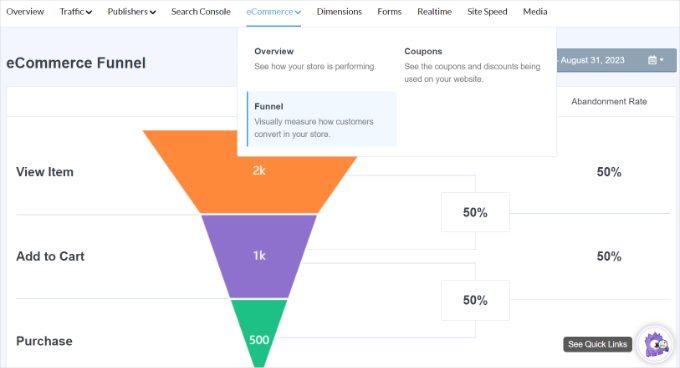The image size is (680, 368).
Task: Switch to the Dimensions tab
Action: 339,12
